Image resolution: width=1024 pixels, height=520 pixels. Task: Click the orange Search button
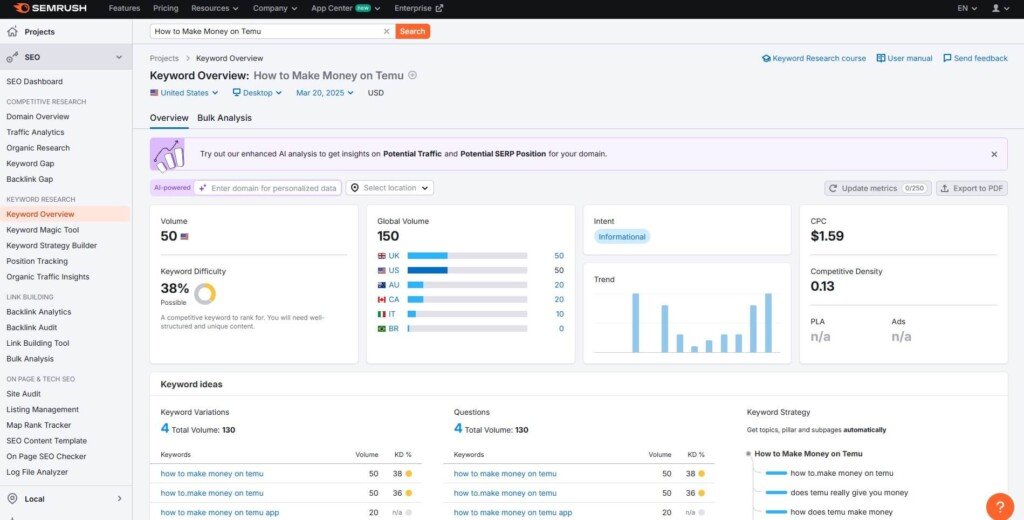(x=412, y=31)
